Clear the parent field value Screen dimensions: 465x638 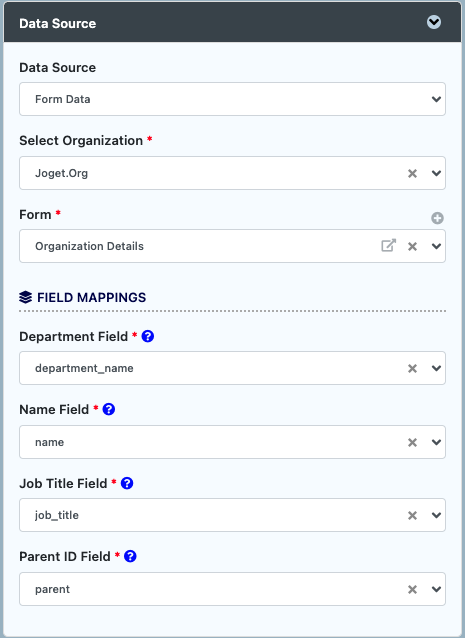click(x=412, y=589)
